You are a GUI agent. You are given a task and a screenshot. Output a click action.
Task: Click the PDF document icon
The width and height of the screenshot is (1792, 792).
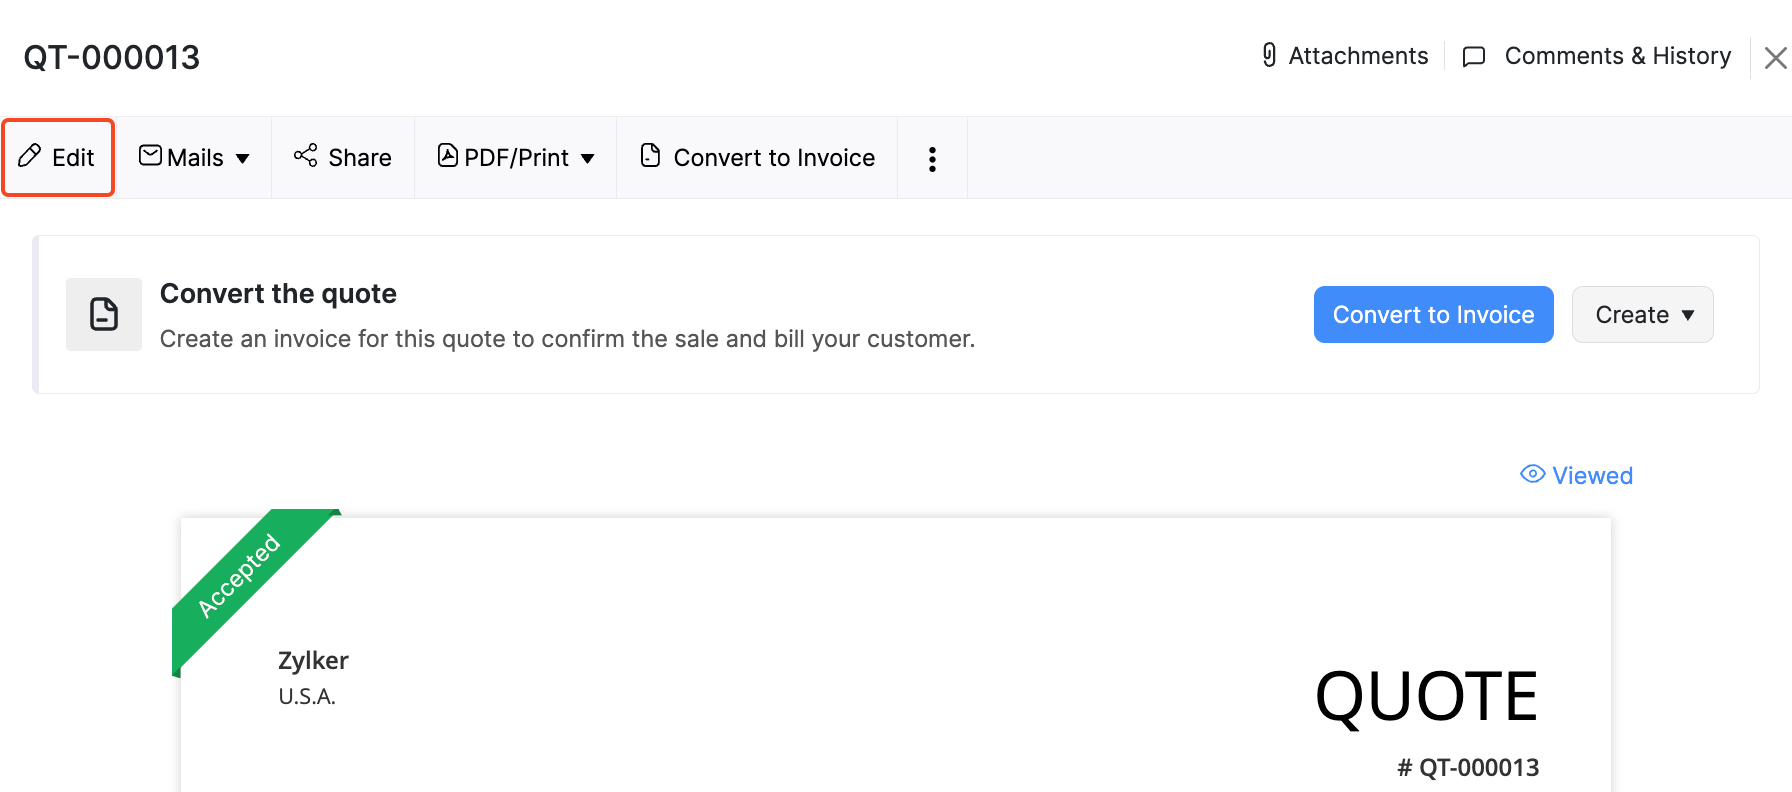[x=448, y=156]
